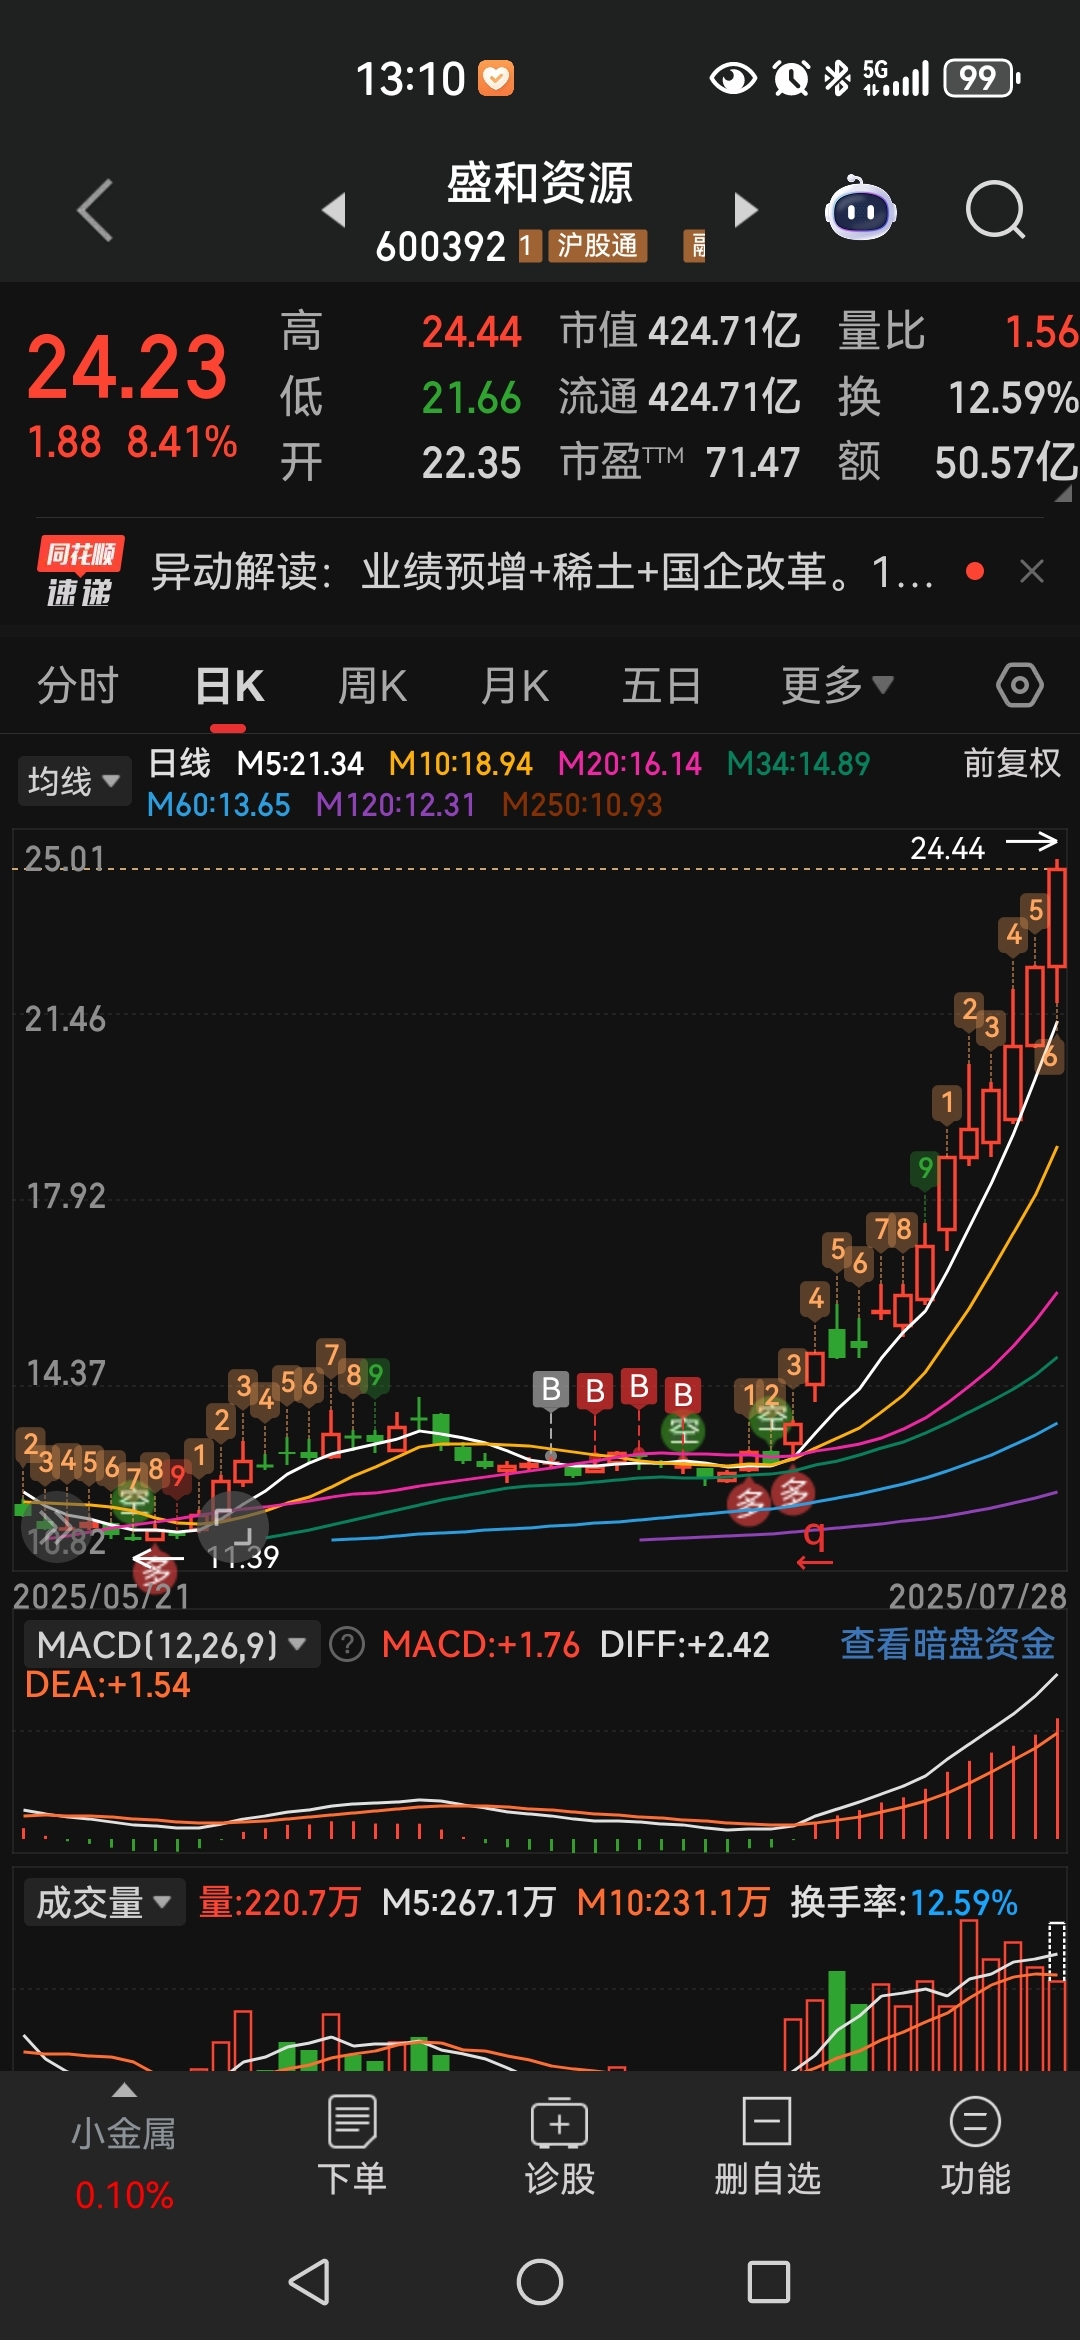Select the 分时 tab
The image size is (1080, 2340).
pos(78,686)
